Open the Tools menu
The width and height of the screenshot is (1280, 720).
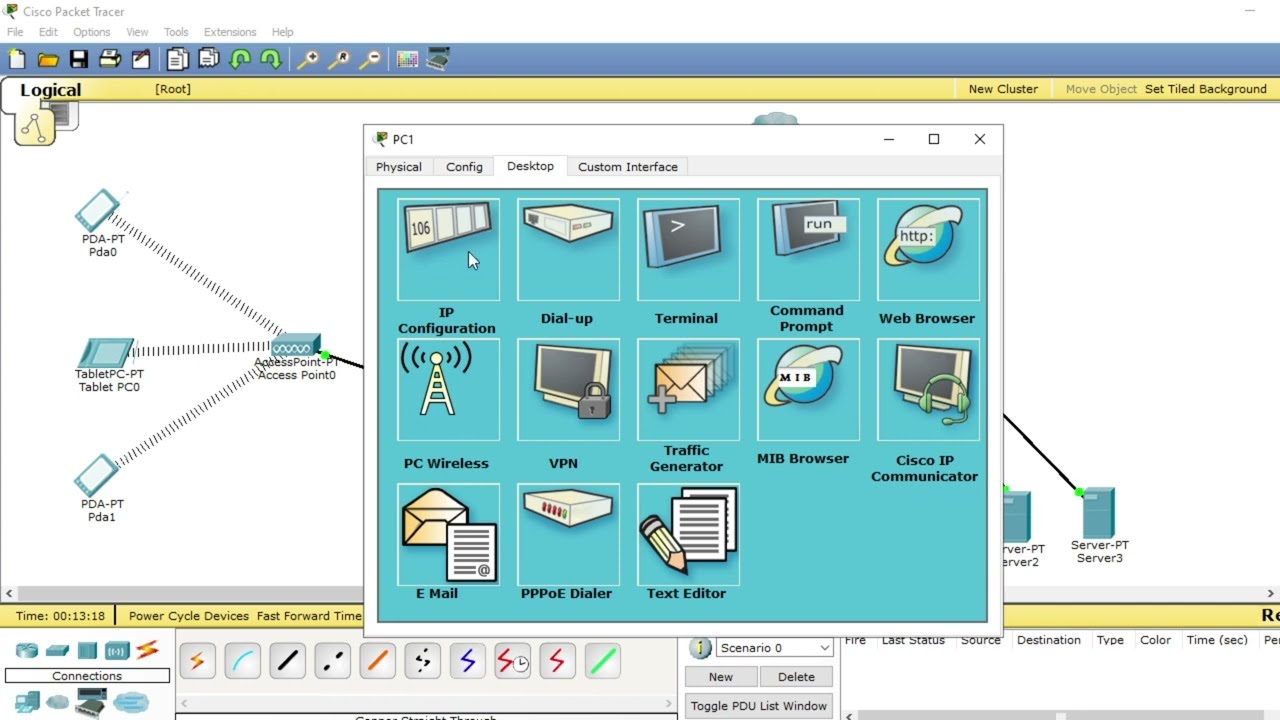pyautogui.click(x=176, y=32)
